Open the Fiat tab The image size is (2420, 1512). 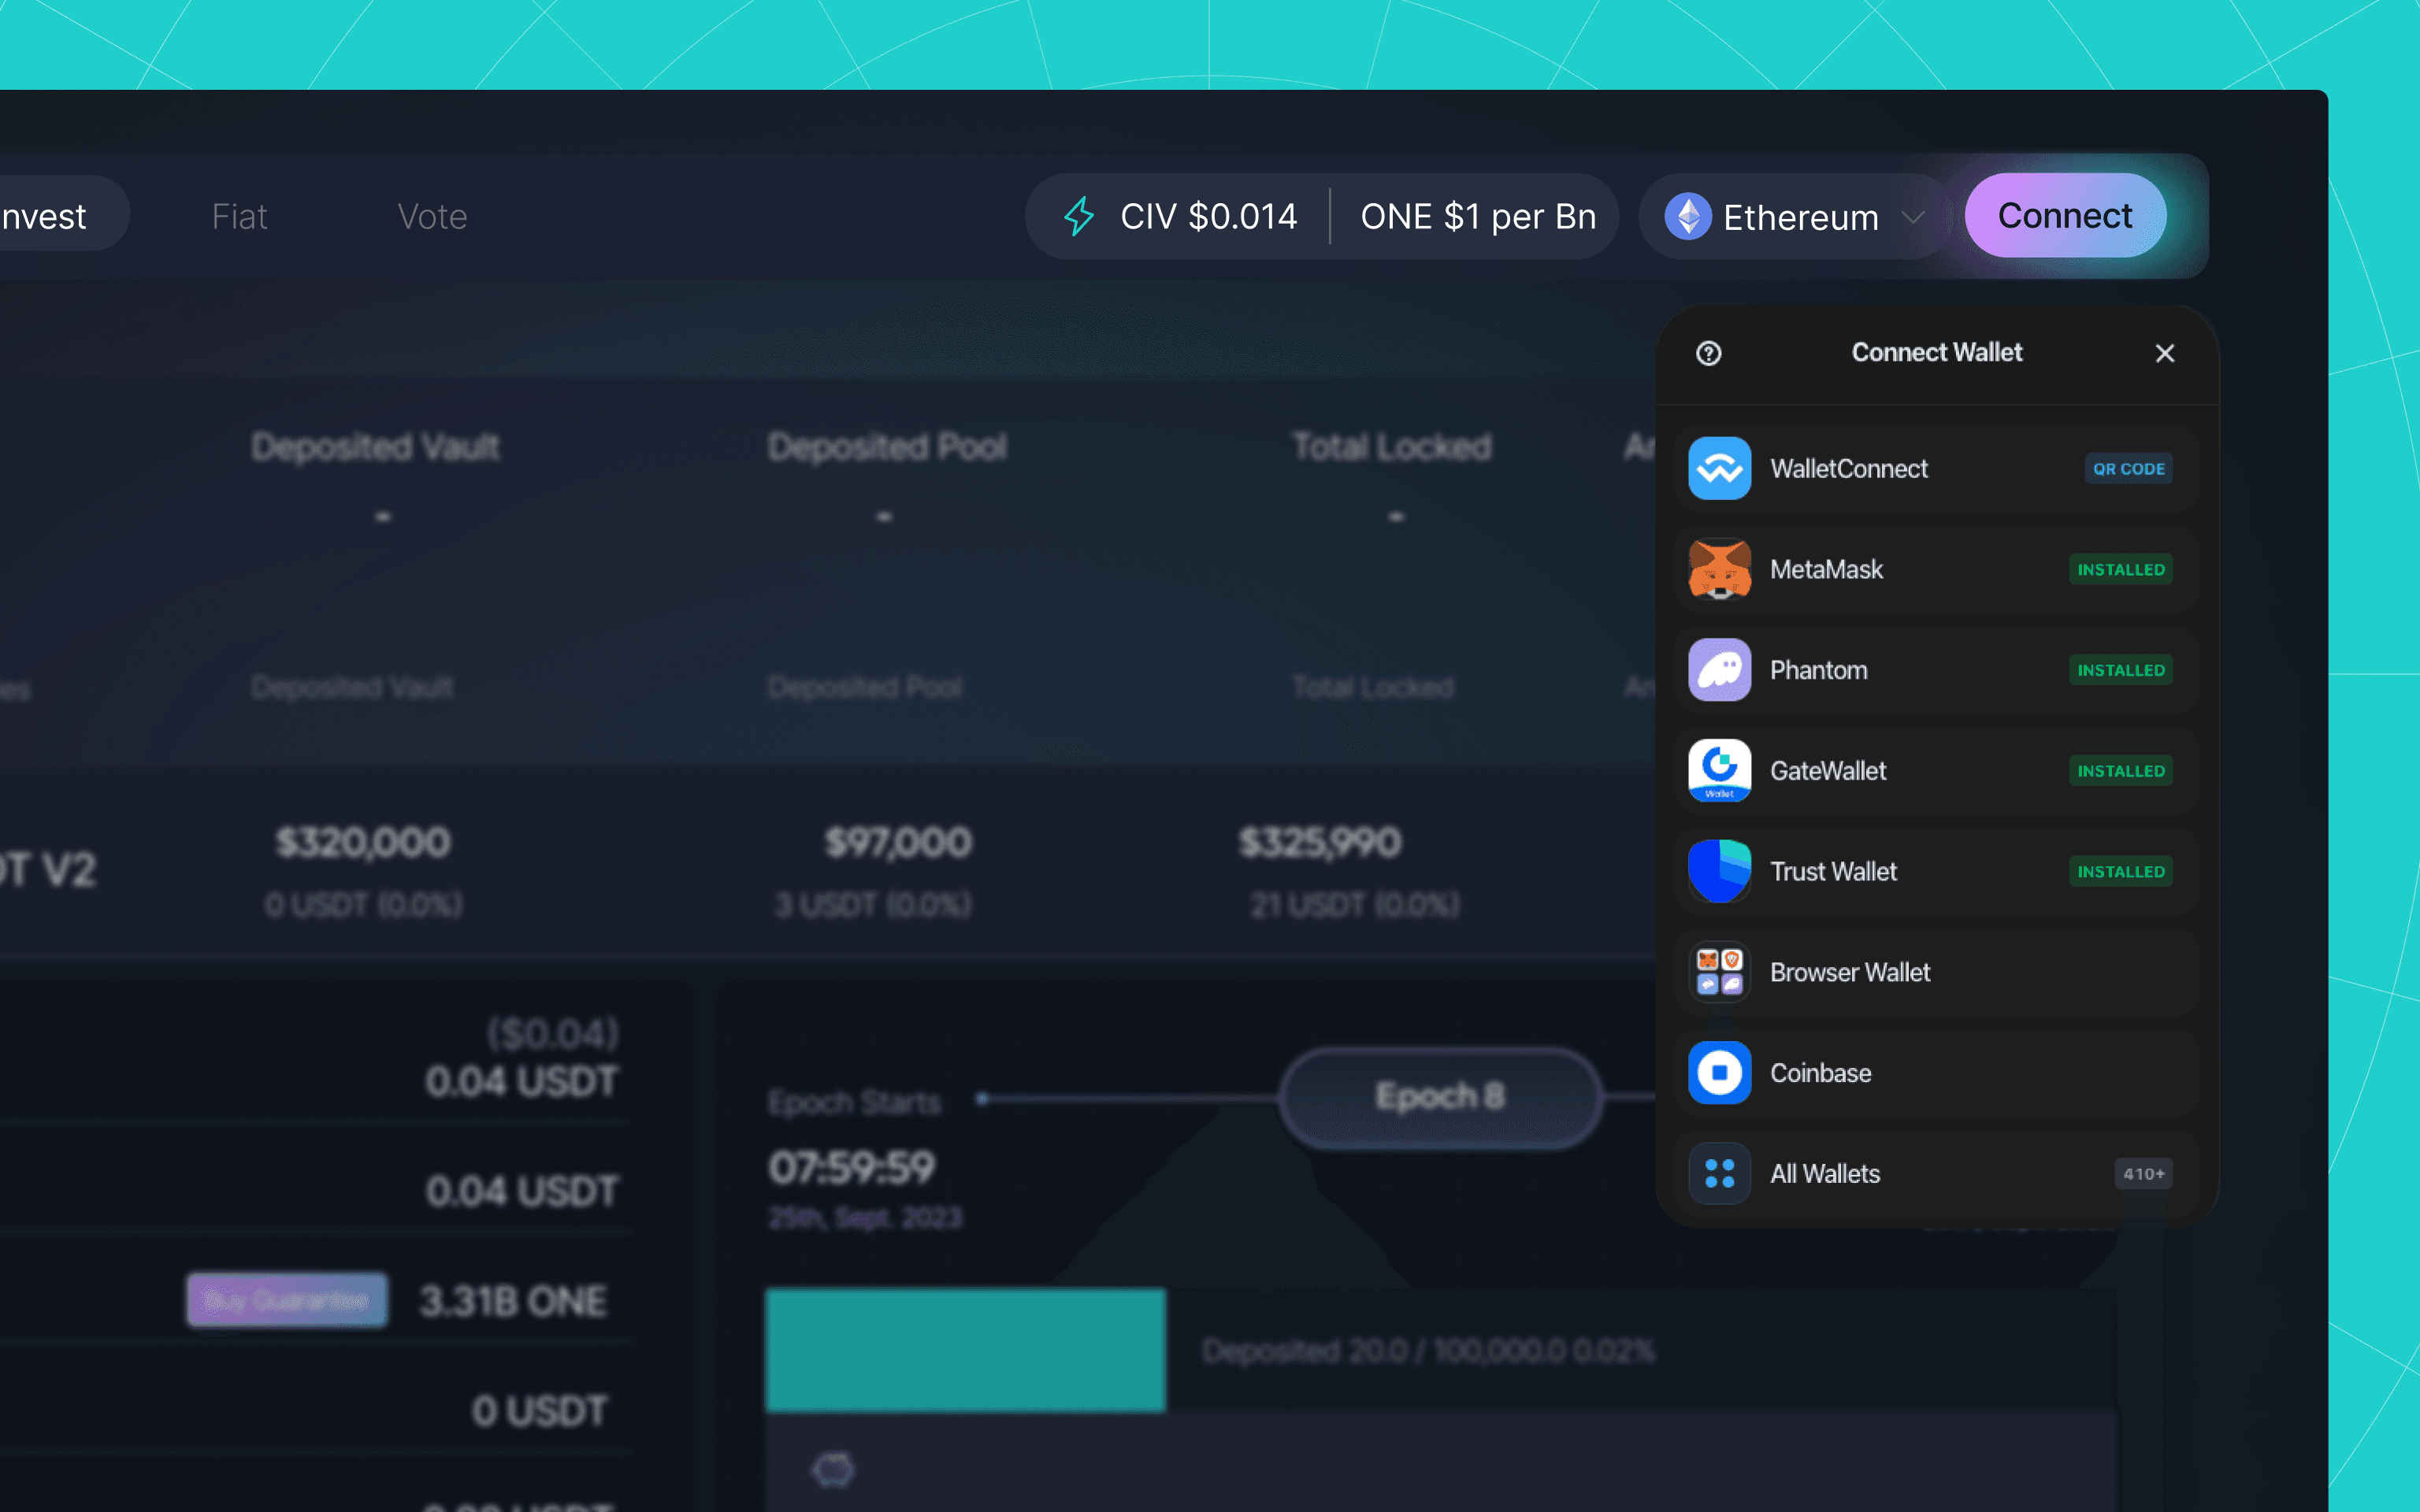coord(239,216)
